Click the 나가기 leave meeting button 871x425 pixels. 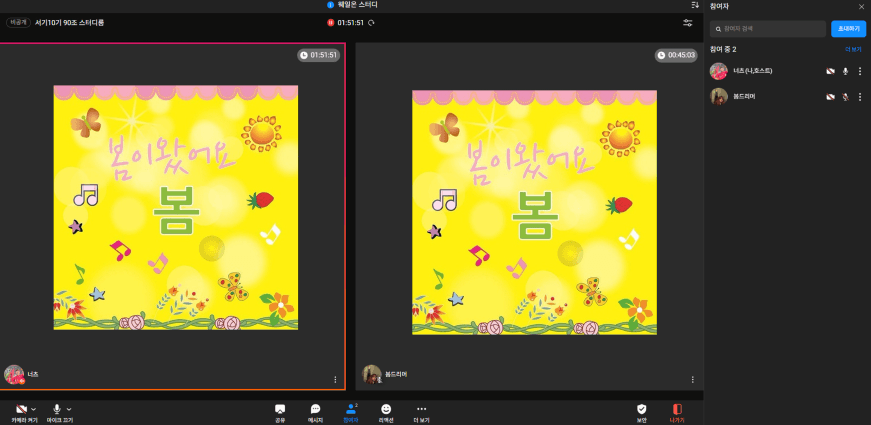pos(677,413)
